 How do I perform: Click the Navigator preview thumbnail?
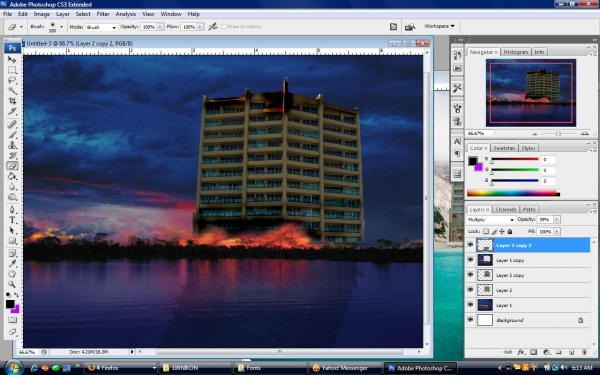pyautogui.click(x=531, y=93)
